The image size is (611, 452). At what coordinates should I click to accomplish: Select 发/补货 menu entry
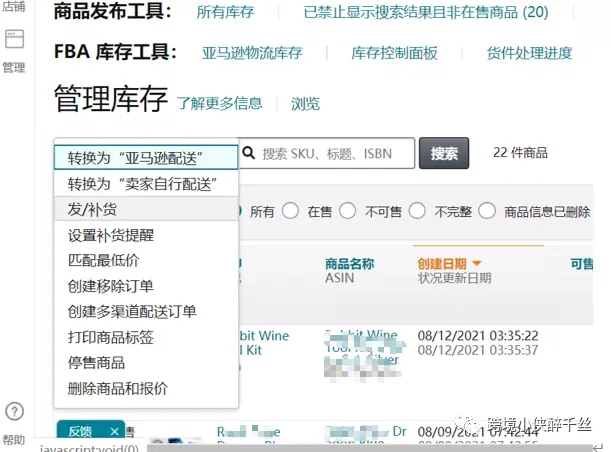pos(146,209)
